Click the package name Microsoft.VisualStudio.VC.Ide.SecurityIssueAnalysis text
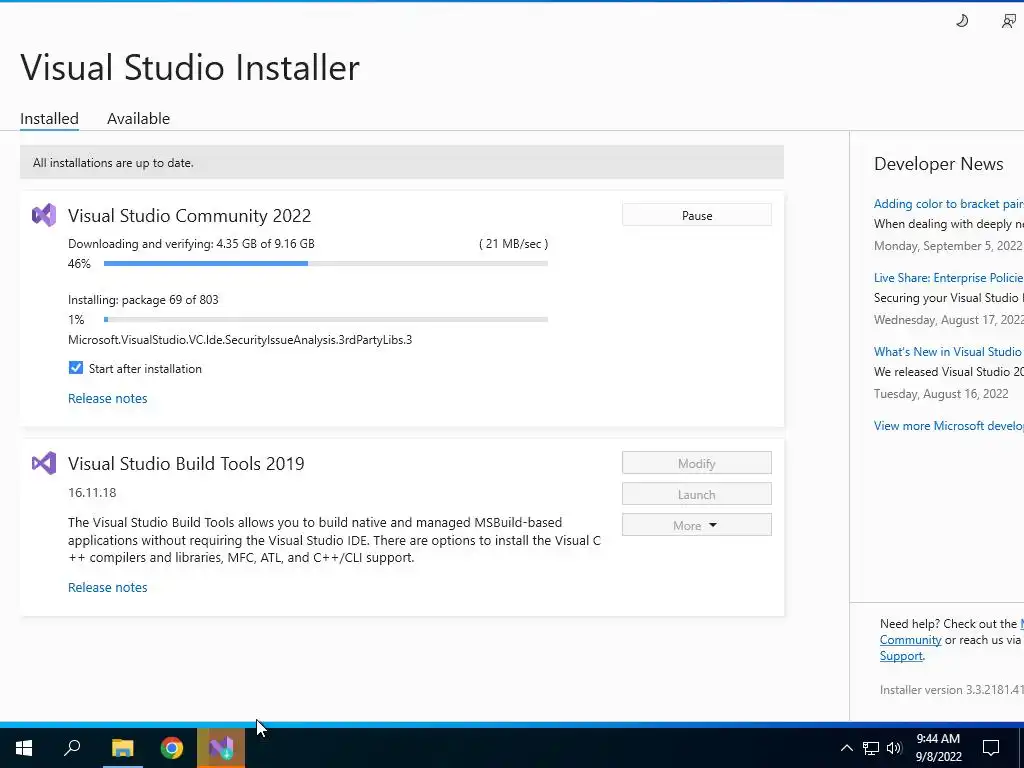 point(240,340)
